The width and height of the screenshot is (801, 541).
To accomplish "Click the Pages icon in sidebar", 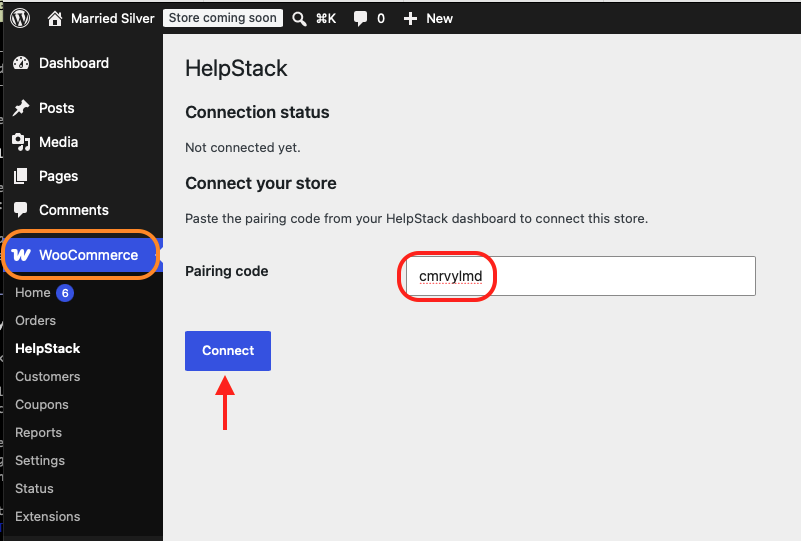I will point(20,176).
